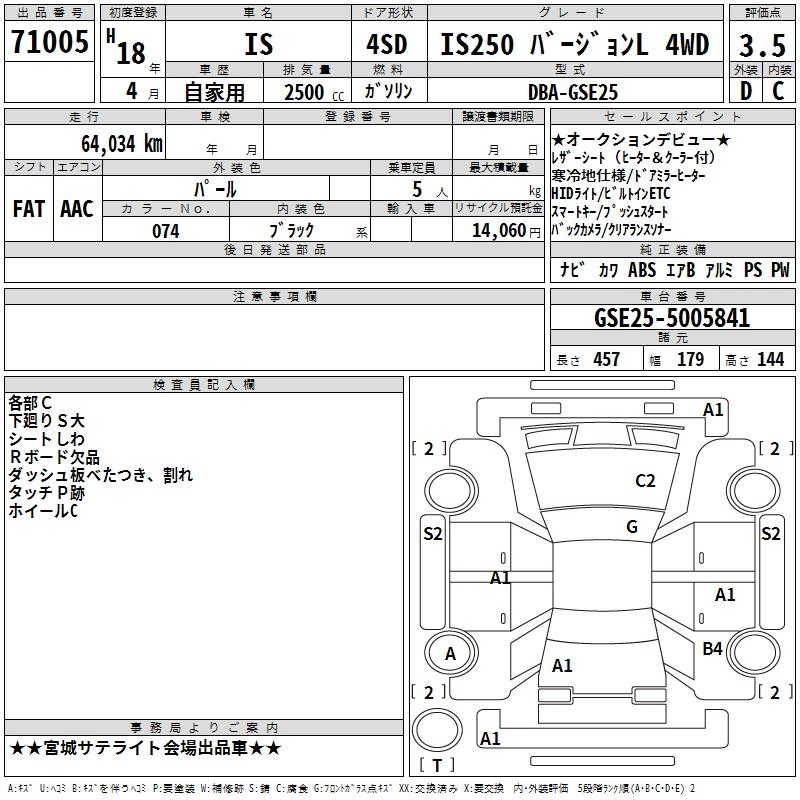Click the note ダッシュ板べたつき、割れ
Viewport: 800px width, 800px height.
point(101,474)
